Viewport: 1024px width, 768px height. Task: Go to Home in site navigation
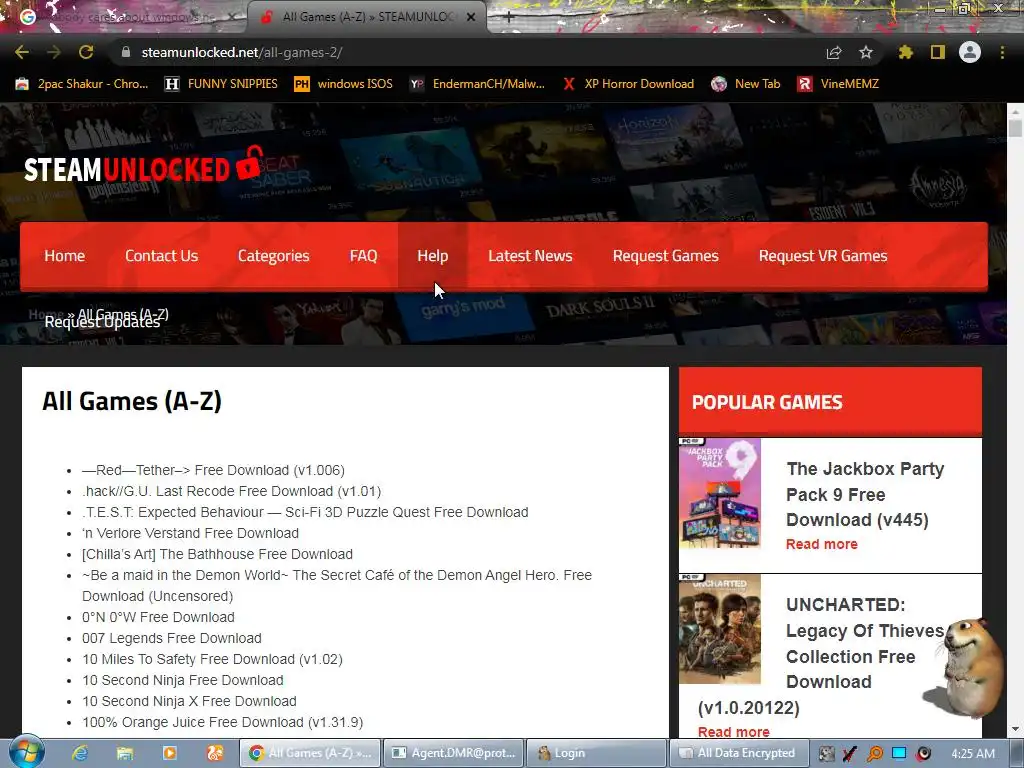65,256
